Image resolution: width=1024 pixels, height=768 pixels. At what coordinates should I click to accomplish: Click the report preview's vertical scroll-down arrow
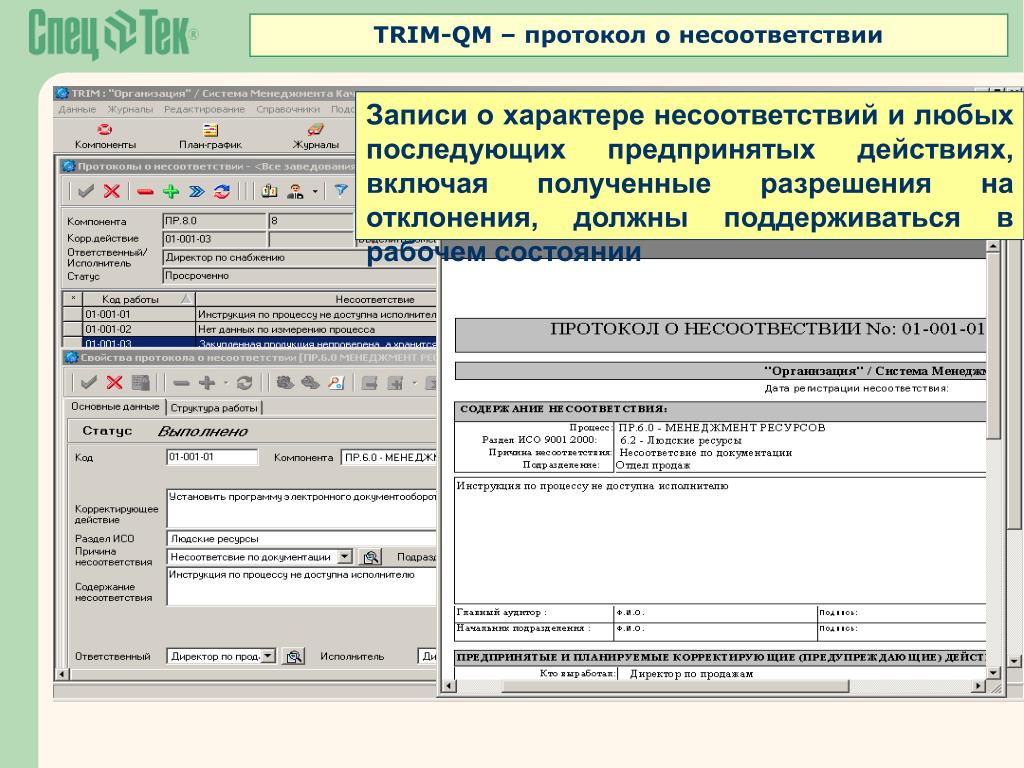click(x=993, y=673)
